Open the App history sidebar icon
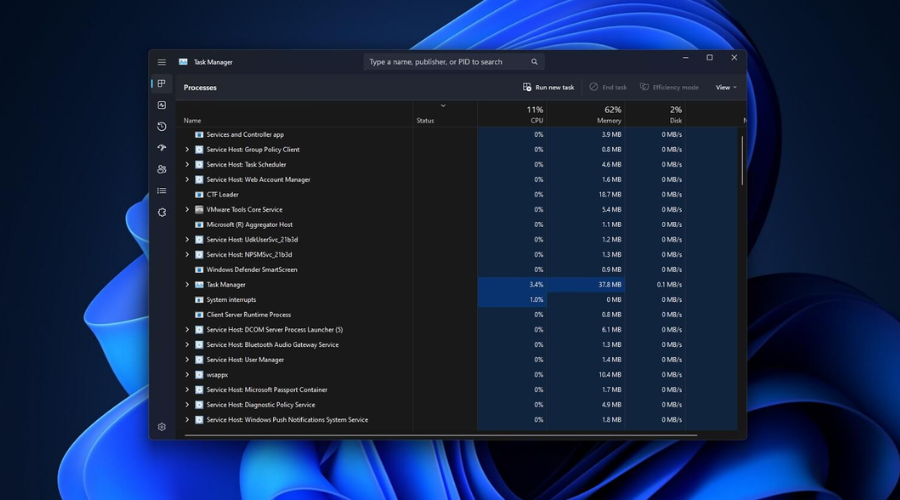 pyautogui.click(x=162, y=126)
